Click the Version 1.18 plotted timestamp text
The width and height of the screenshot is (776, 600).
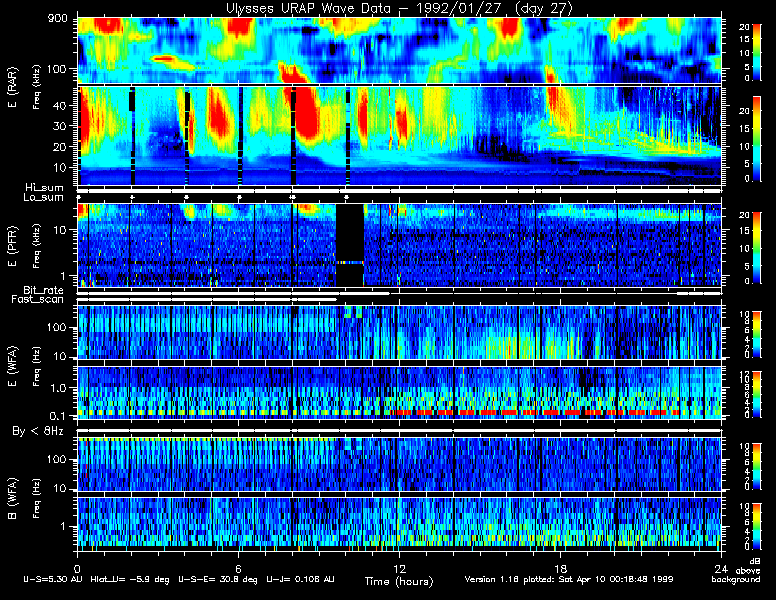point(569,579)
